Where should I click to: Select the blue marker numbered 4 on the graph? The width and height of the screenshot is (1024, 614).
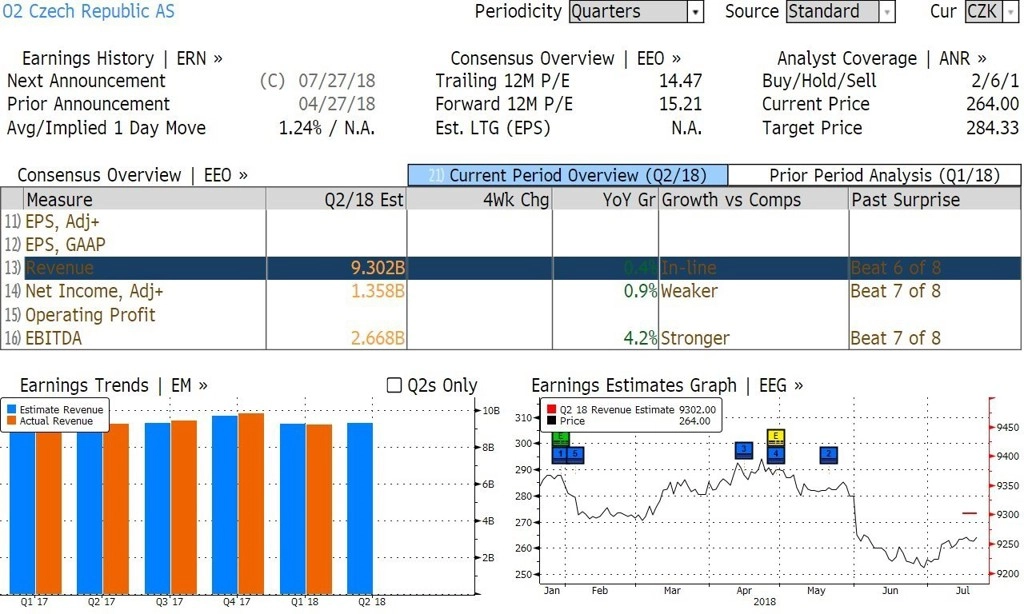click(775, 454)
